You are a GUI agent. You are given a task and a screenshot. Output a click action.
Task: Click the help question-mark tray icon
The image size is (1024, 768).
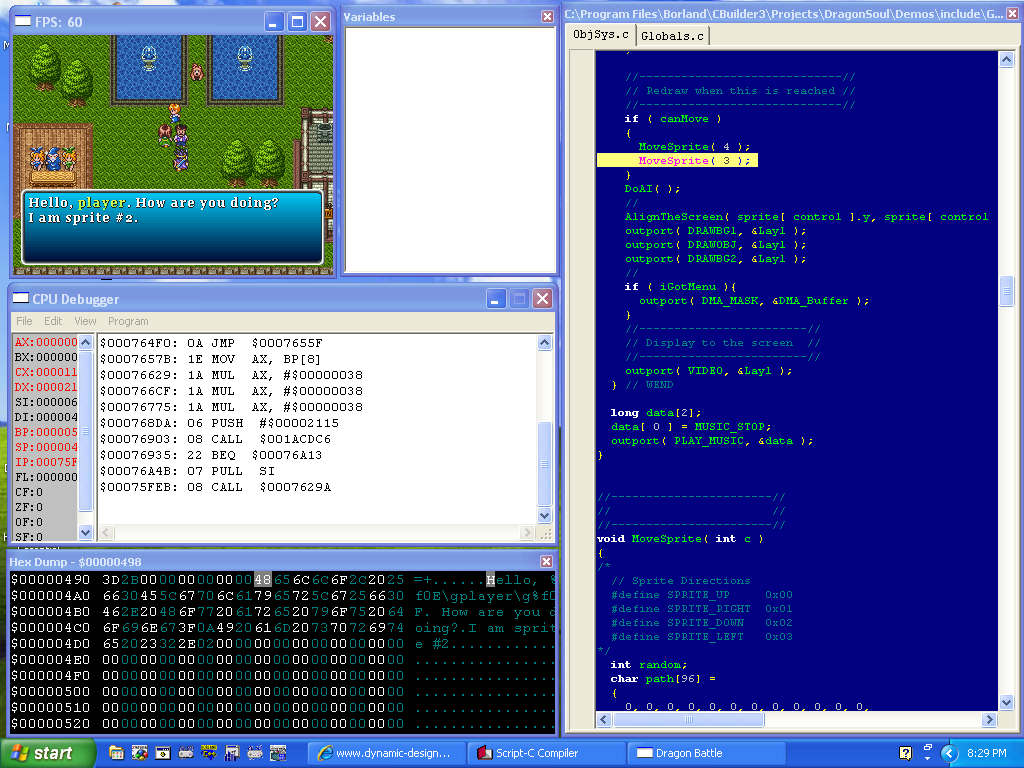[906, 753]
